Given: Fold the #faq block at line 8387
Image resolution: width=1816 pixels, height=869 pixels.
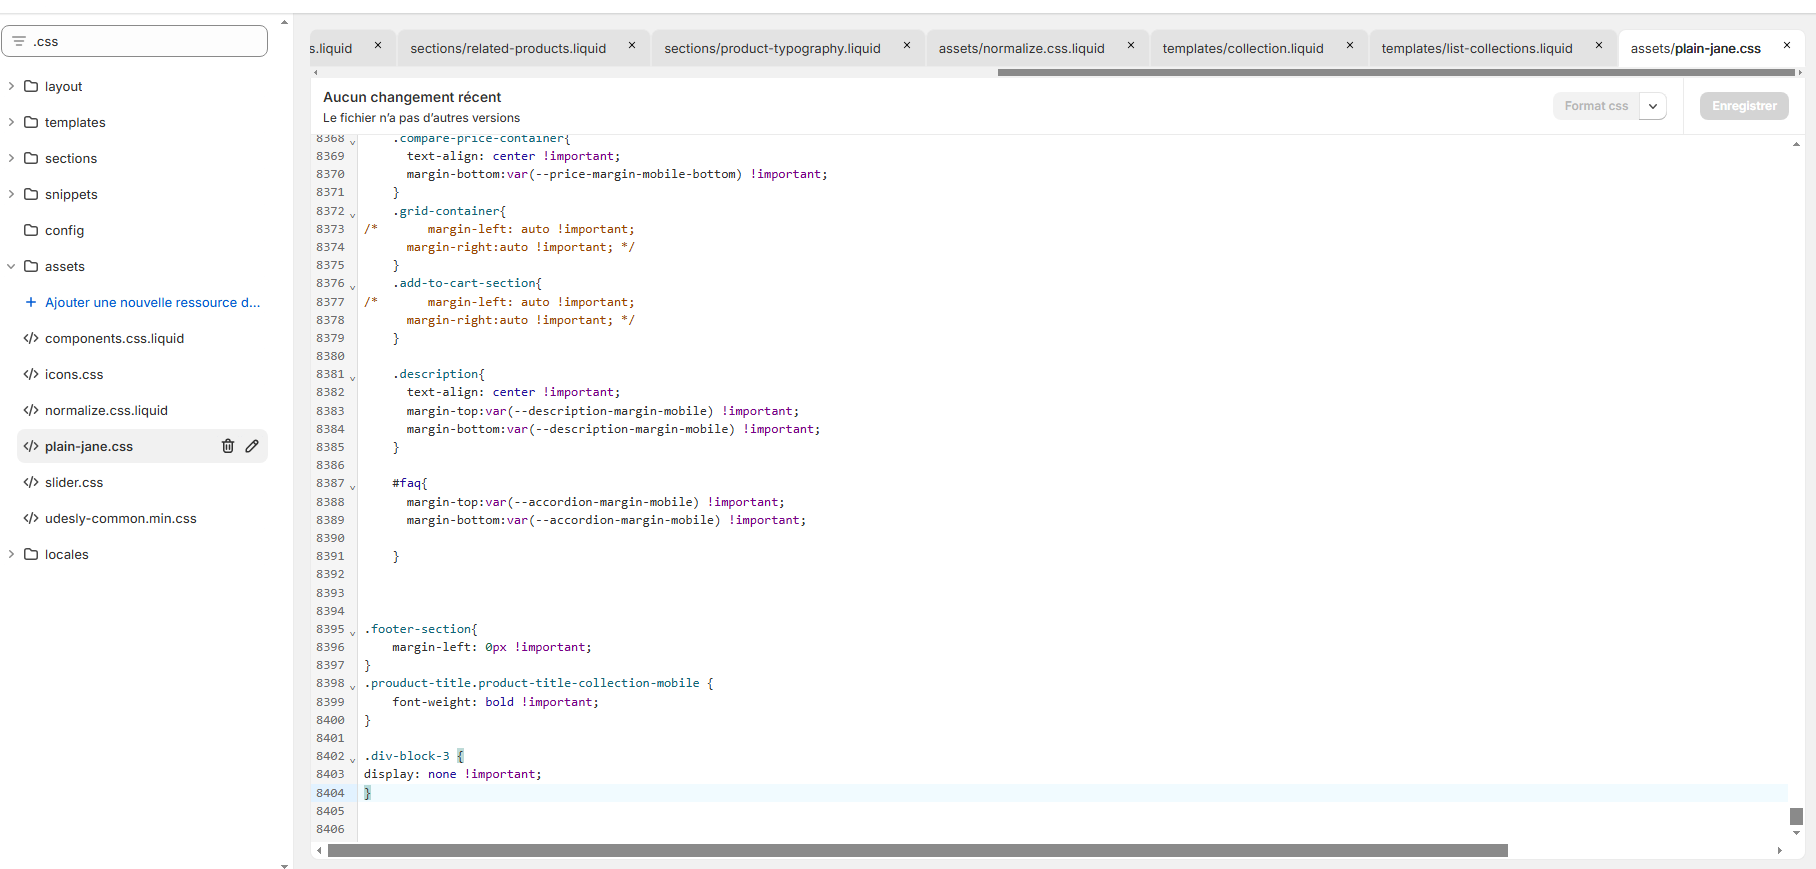Looking at the screenshot, I should tap(353, 486).
